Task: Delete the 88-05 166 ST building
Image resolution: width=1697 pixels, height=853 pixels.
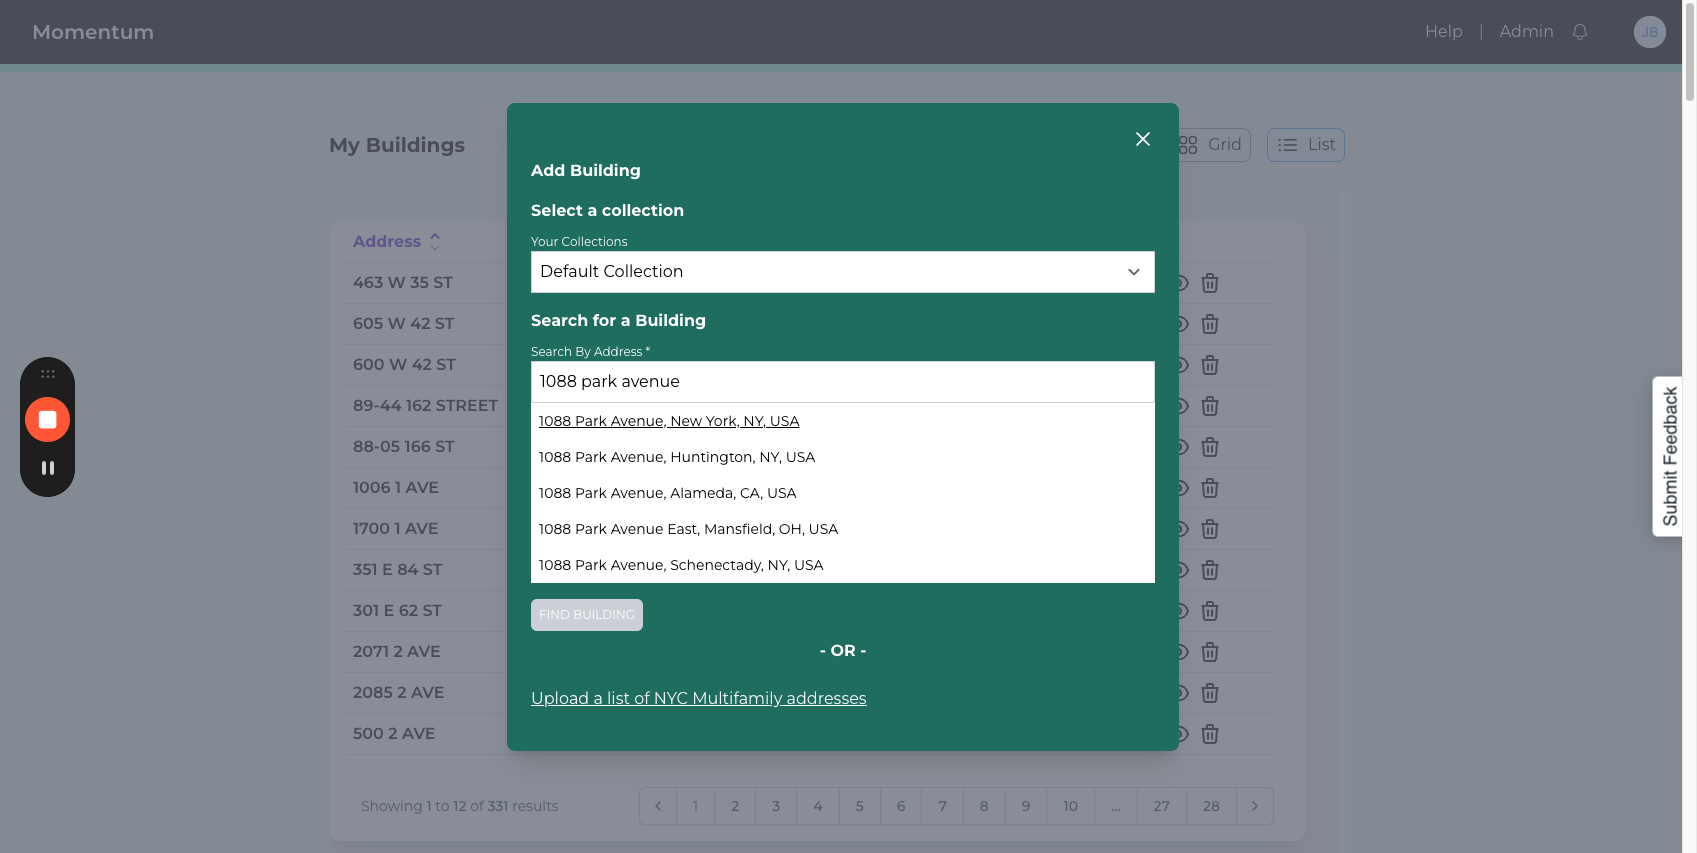Action: pyautogui.click(x=1210, y=447)
